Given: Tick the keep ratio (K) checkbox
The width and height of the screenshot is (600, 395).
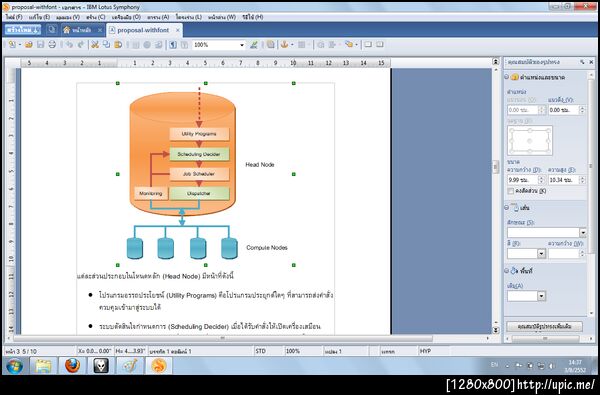Looking at the screenshot, I should click(510, 191).
